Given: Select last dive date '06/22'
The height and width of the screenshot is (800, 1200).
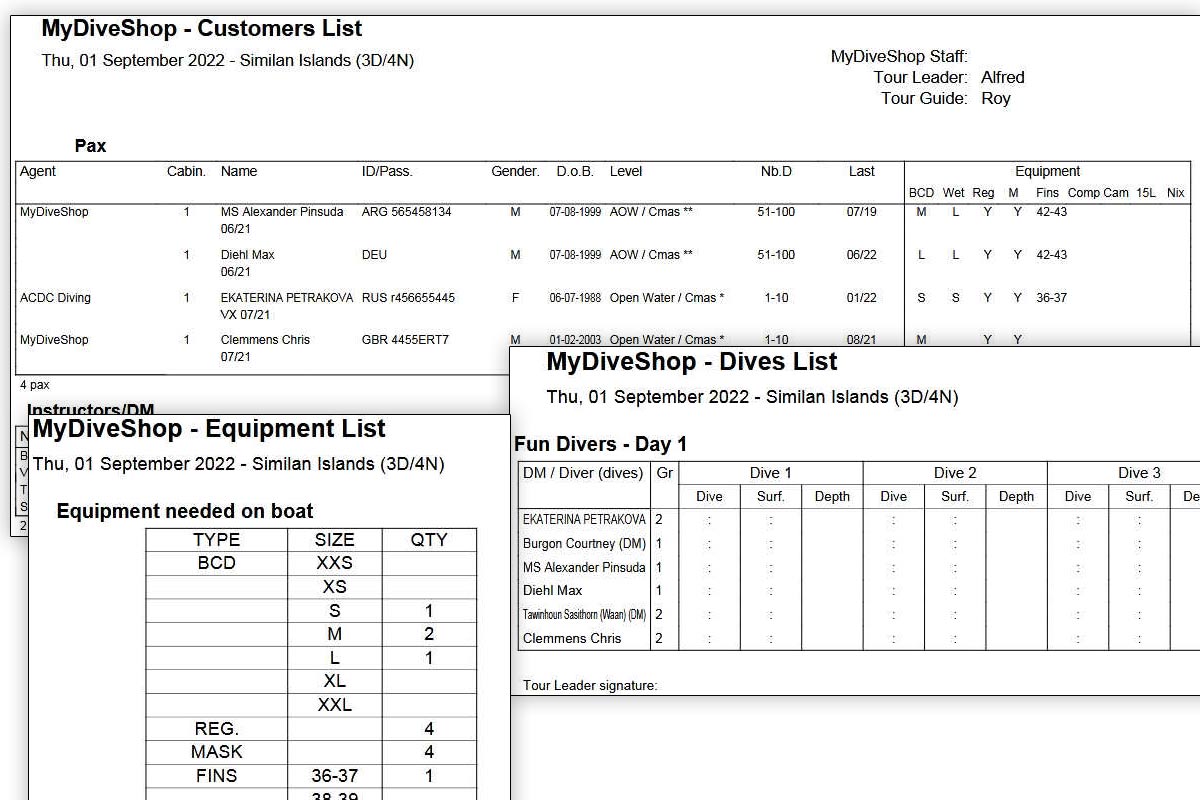Looking at the screenshot, I should [x=862, y=255].
